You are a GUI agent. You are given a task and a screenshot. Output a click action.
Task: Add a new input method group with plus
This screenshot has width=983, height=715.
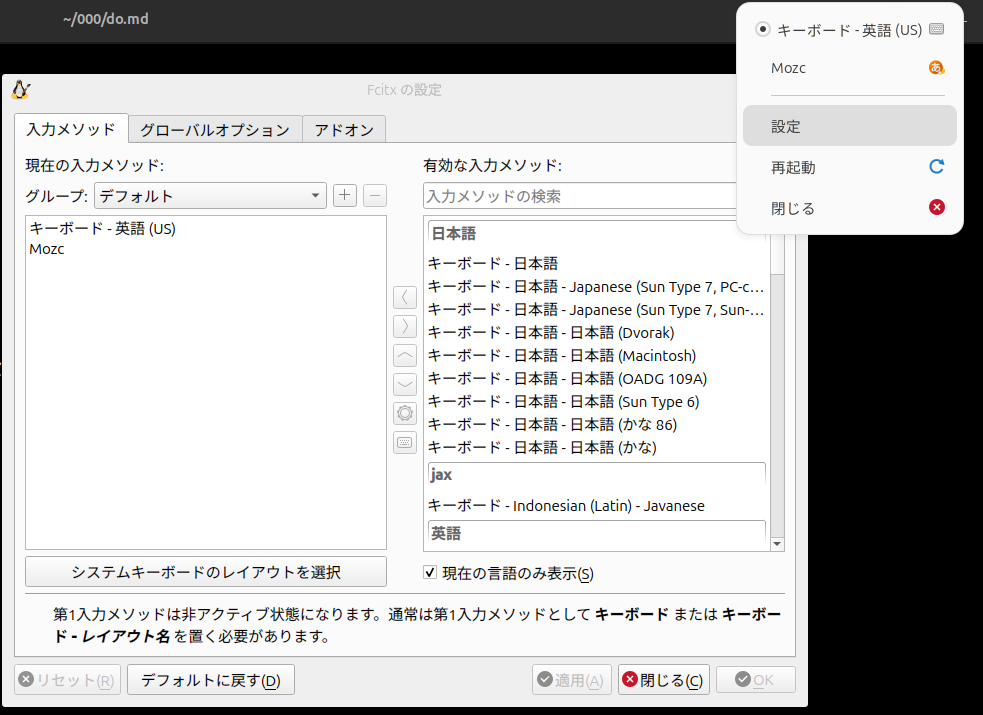tap(344, 196)
